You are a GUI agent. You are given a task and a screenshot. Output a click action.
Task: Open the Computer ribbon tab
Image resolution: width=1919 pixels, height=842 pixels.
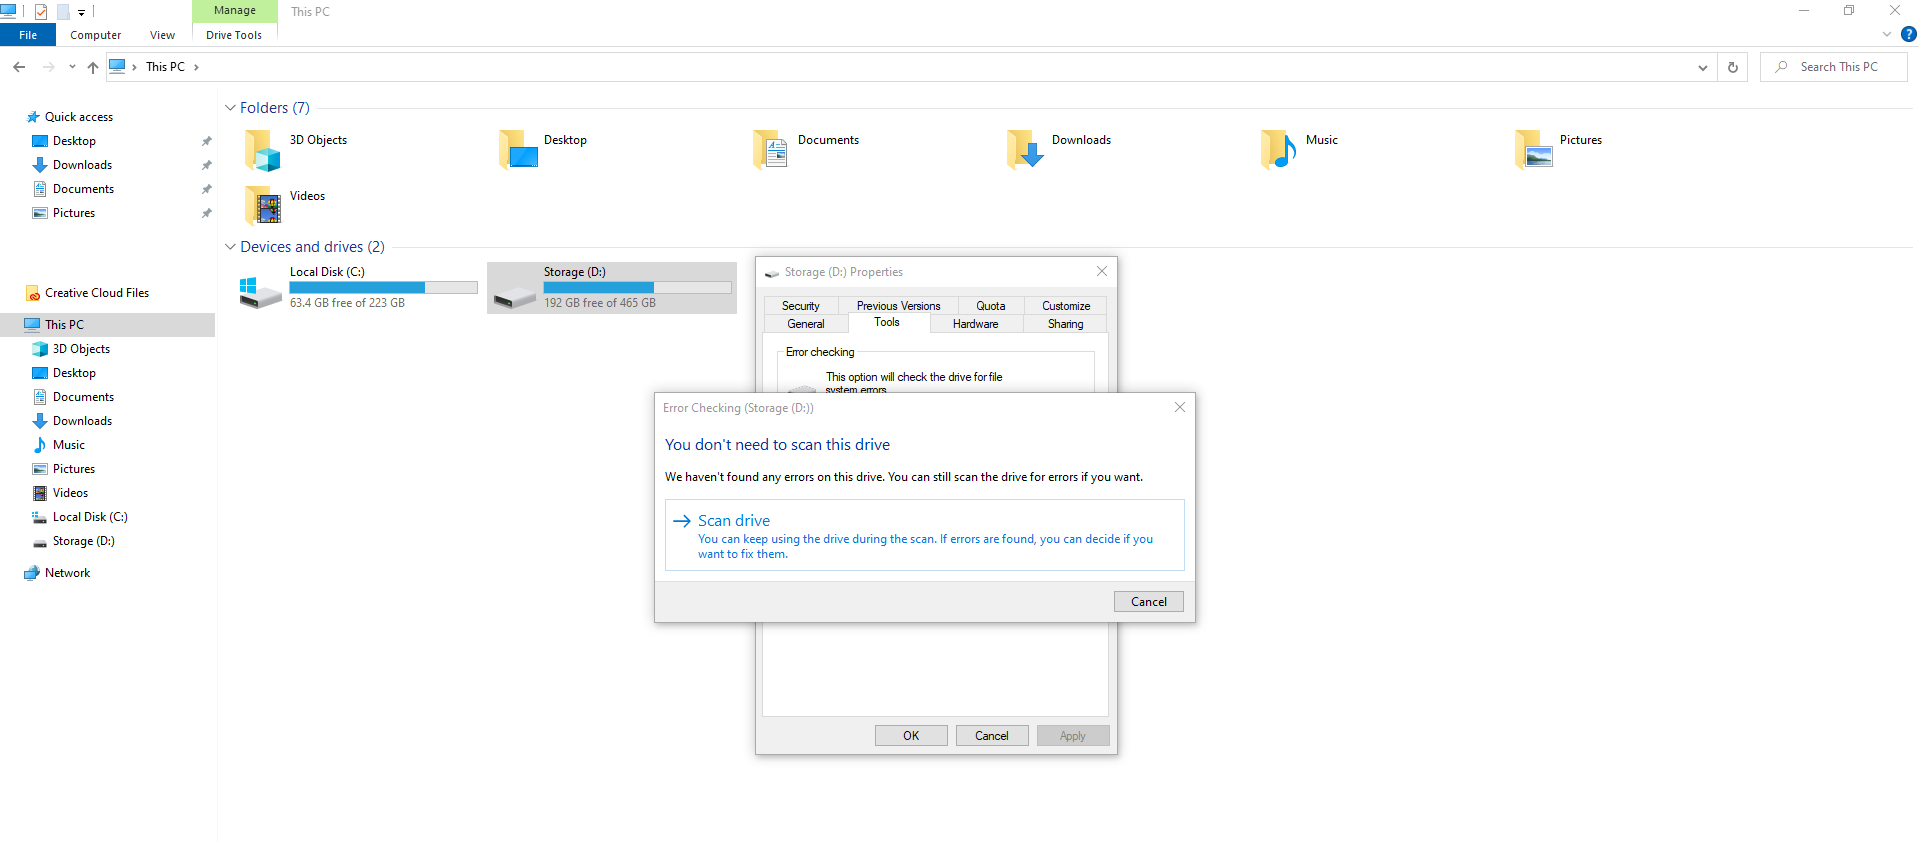point(95,35)
